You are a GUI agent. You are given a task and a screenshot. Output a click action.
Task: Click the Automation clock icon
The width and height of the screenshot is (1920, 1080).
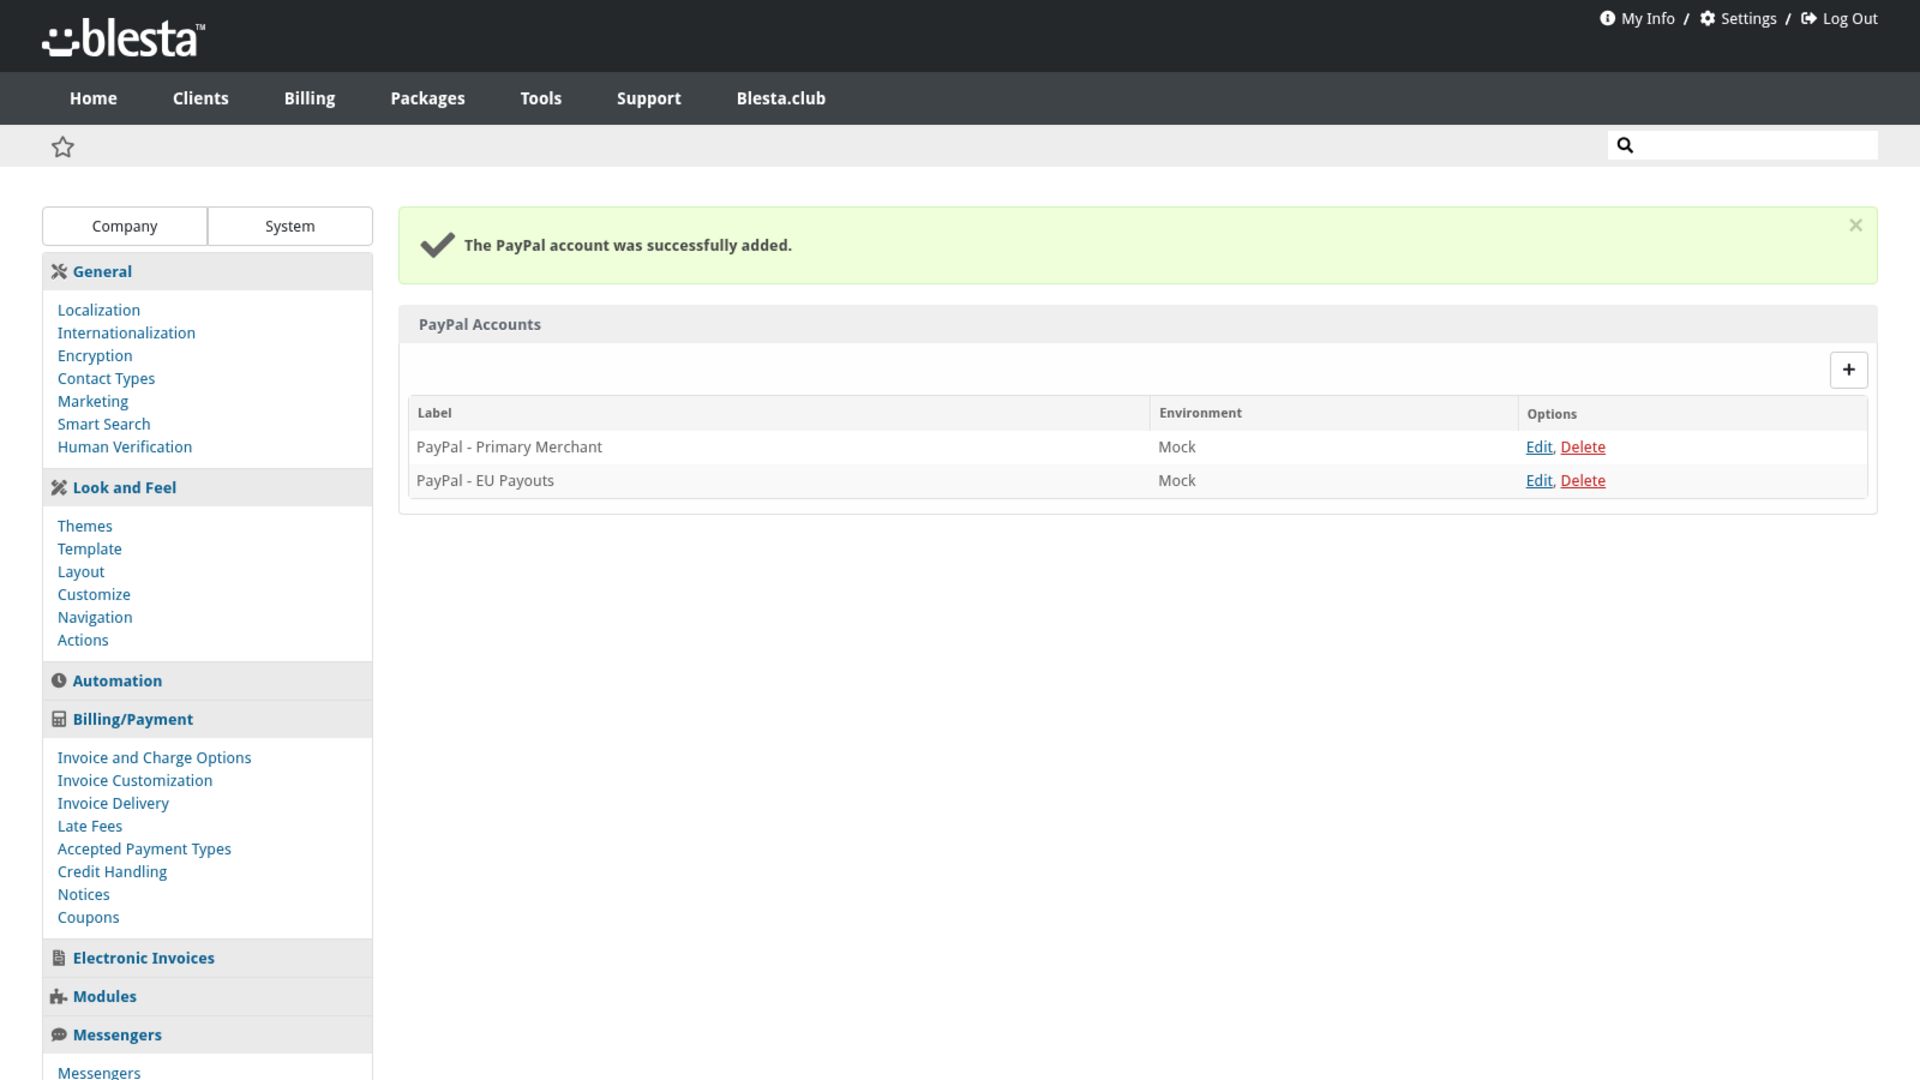click(59, 681)
